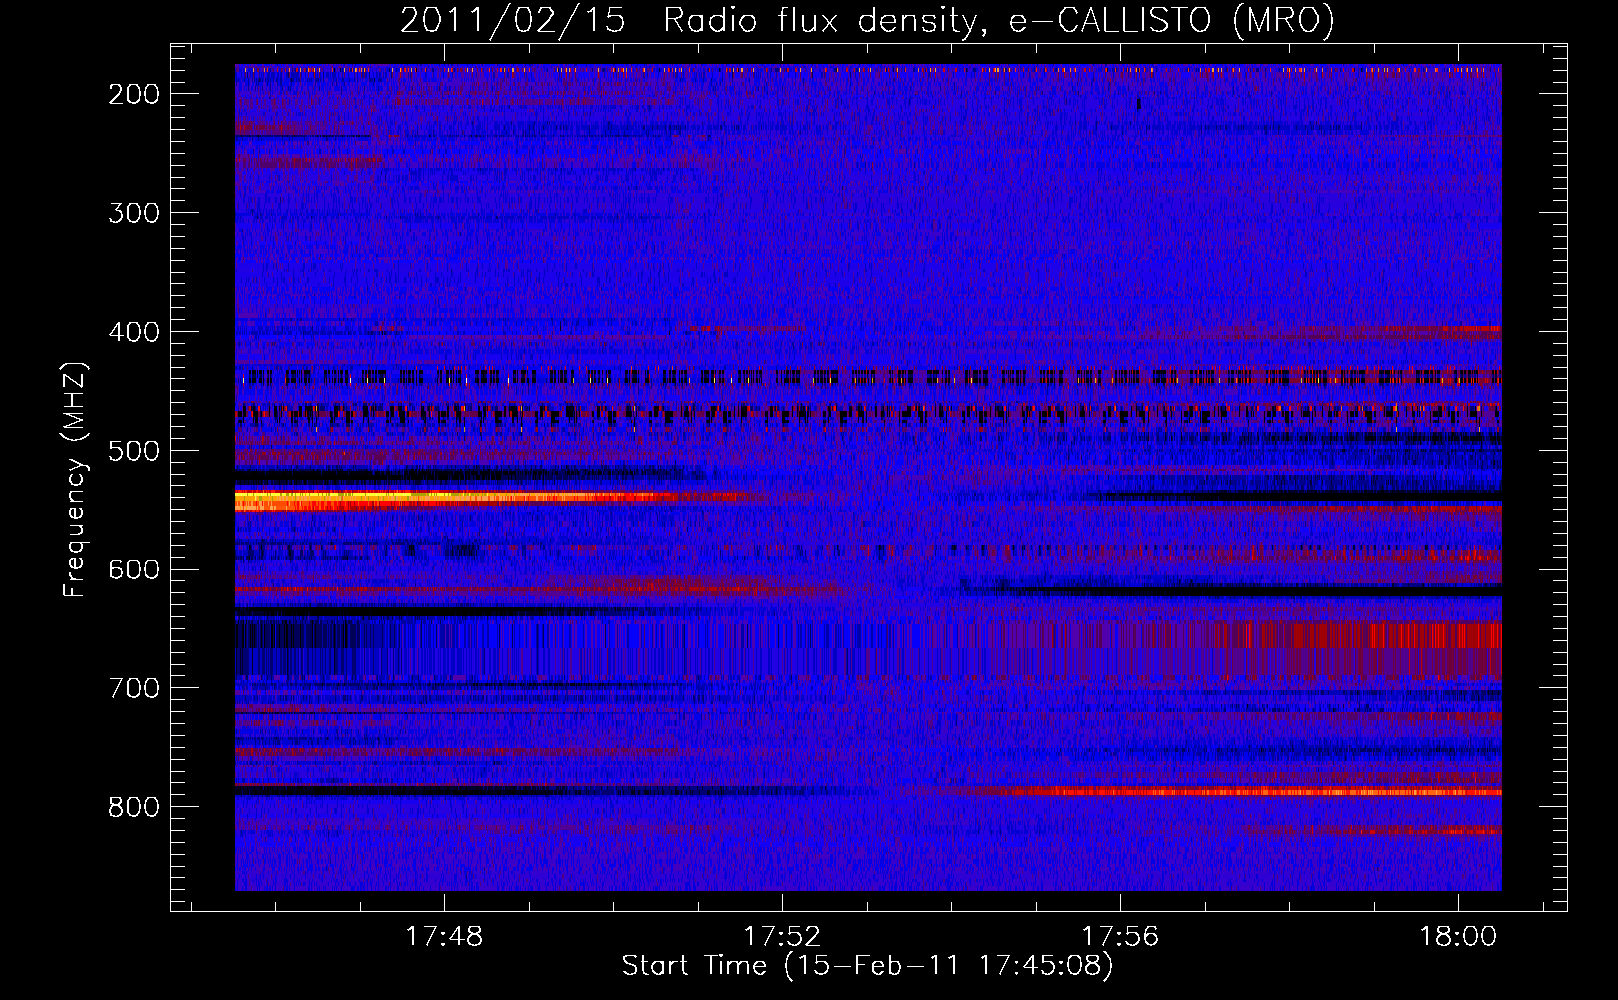This screenshot has width=1618, height=1000.
Task: Click the 400 frequency tick label
Action: 133,332
